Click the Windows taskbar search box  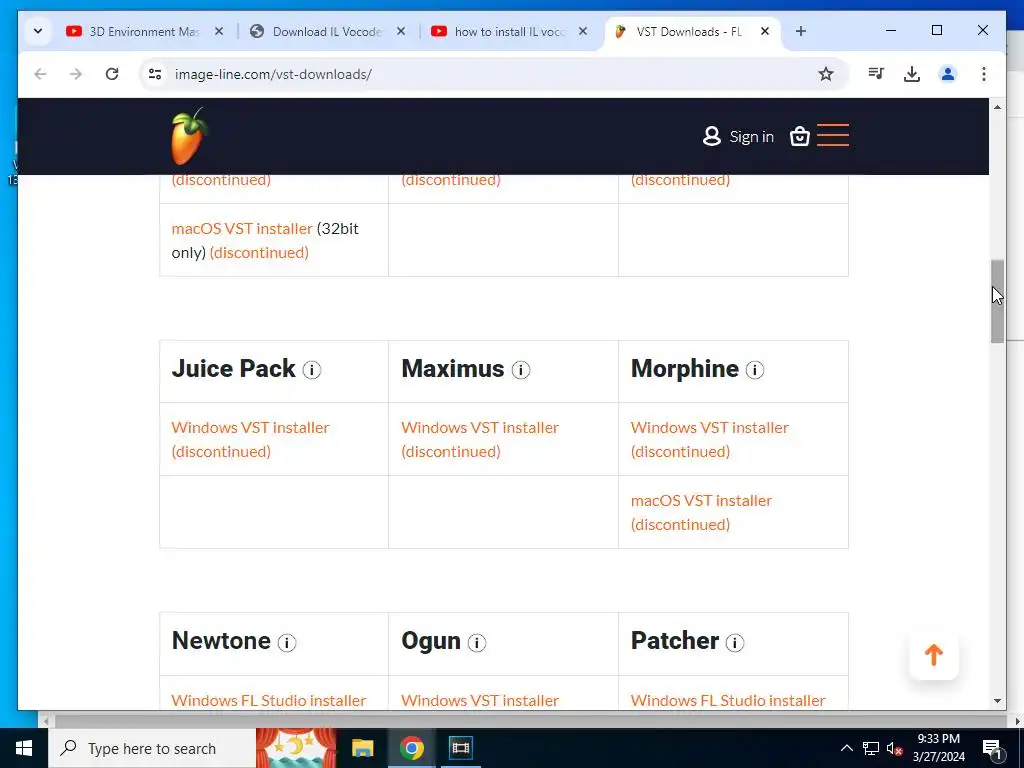tap(152, 748)
